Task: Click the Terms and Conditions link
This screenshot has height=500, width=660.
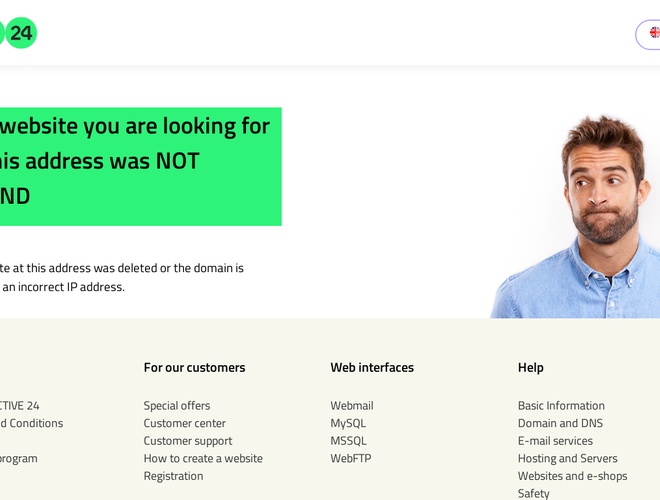Action: pyautogui.click(x=30, y=423)
